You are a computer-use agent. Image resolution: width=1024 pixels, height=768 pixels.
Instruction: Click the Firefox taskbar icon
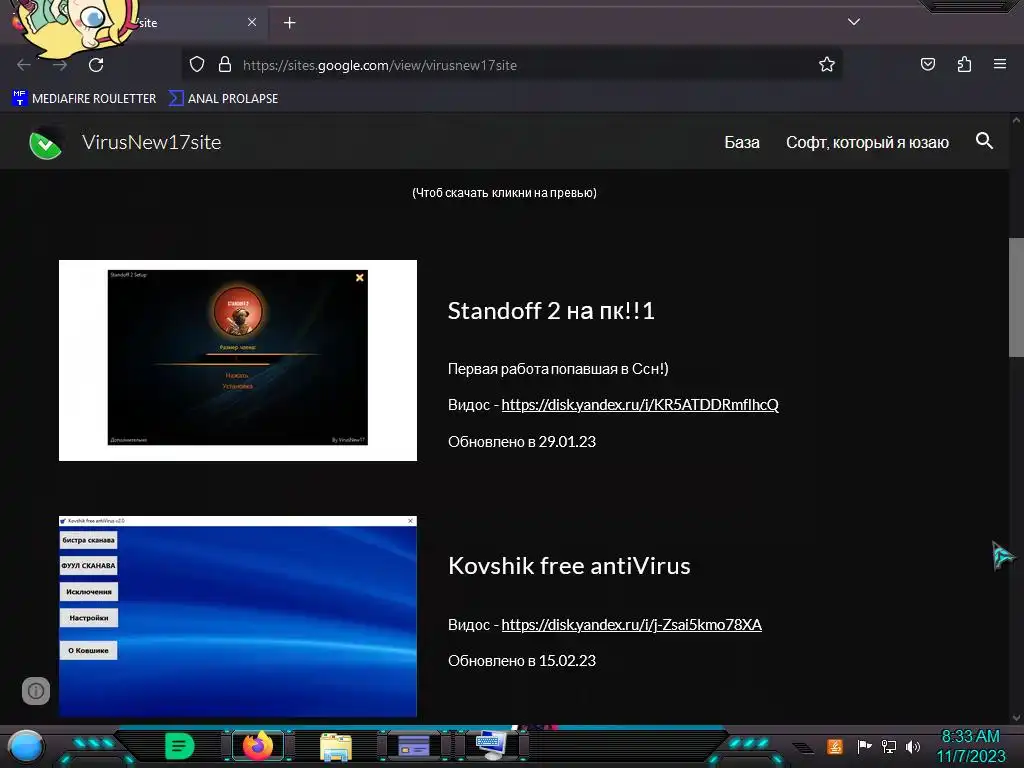(257, 746)
